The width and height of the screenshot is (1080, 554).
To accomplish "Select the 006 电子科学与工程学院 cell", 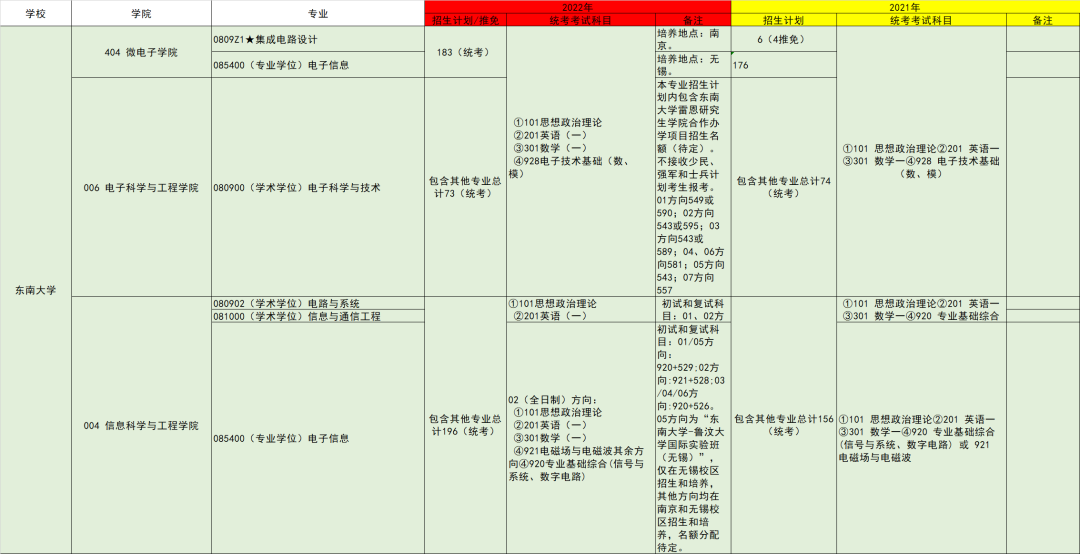I will tap(141, 187).
